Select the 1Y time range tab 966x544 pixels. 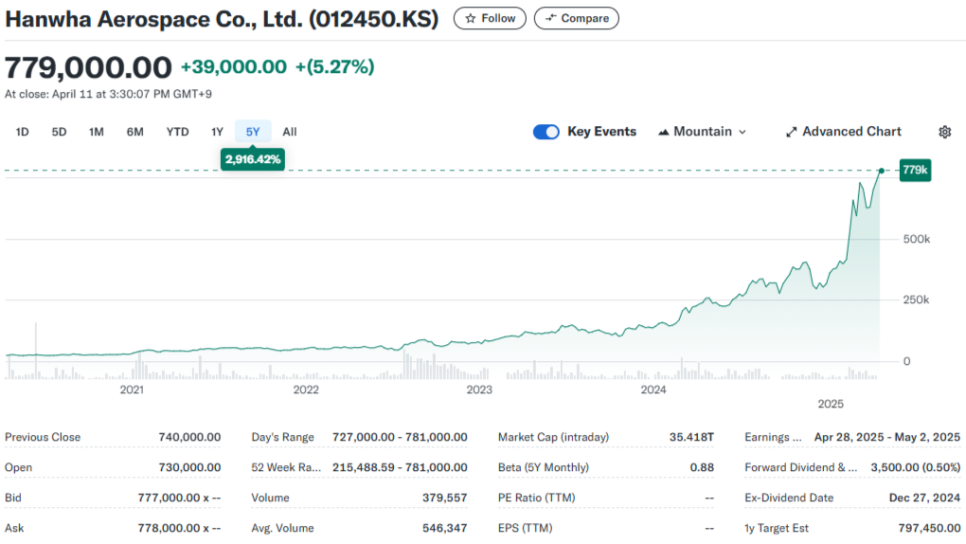pyautogui.click(x=217, y=132)
